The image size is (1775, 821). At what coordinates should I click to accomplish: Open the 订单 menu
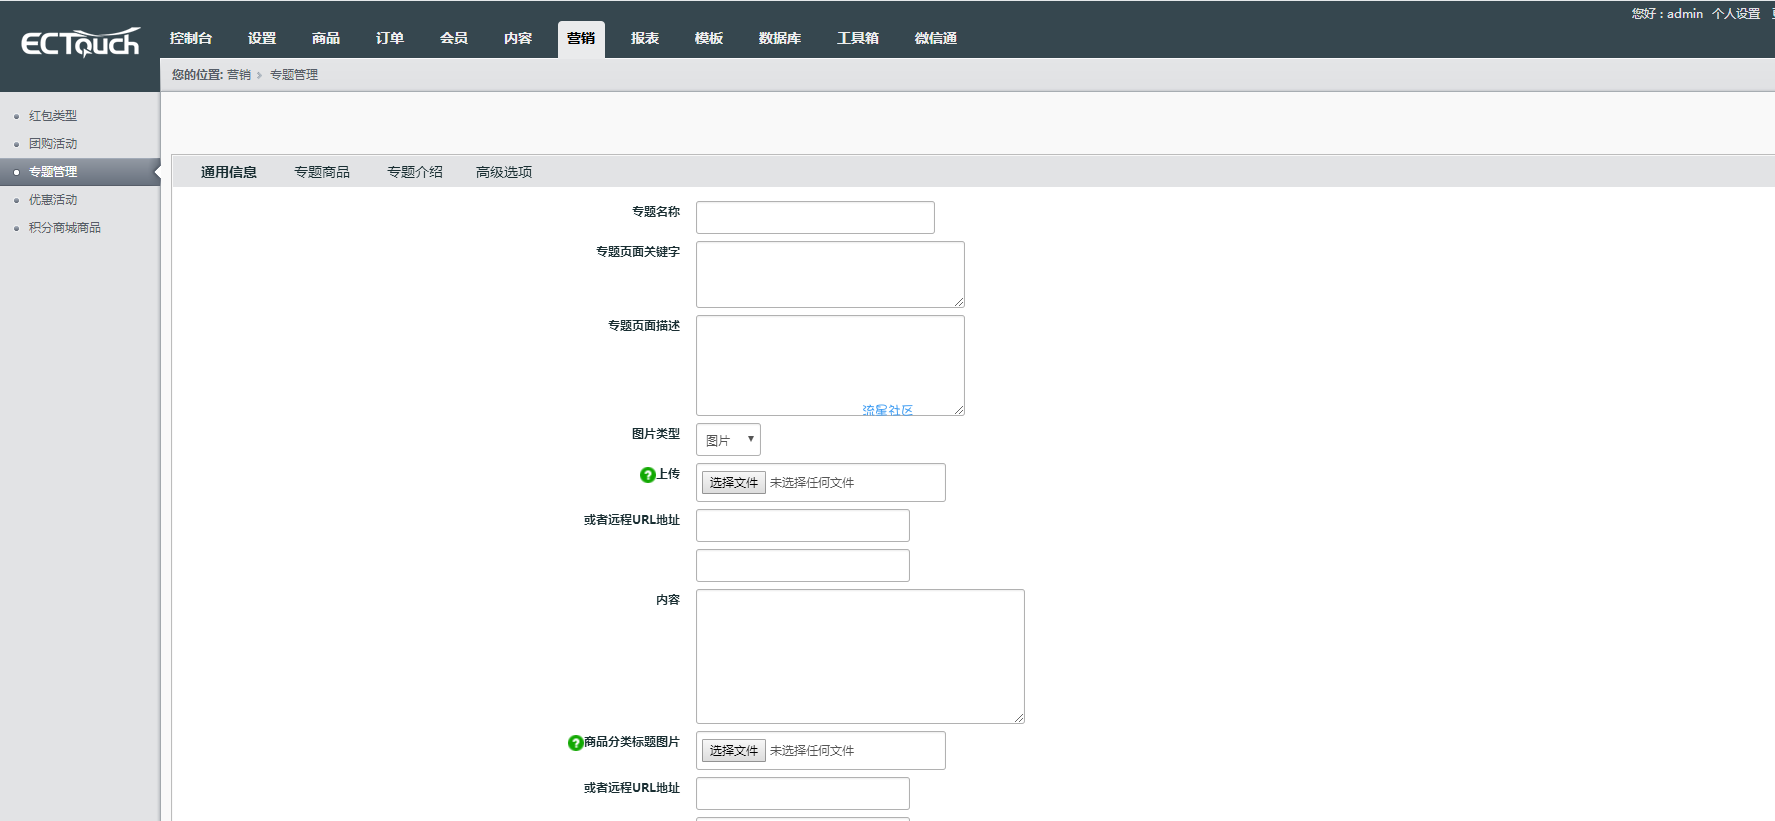pyautogui.click(x=390, y=38)
